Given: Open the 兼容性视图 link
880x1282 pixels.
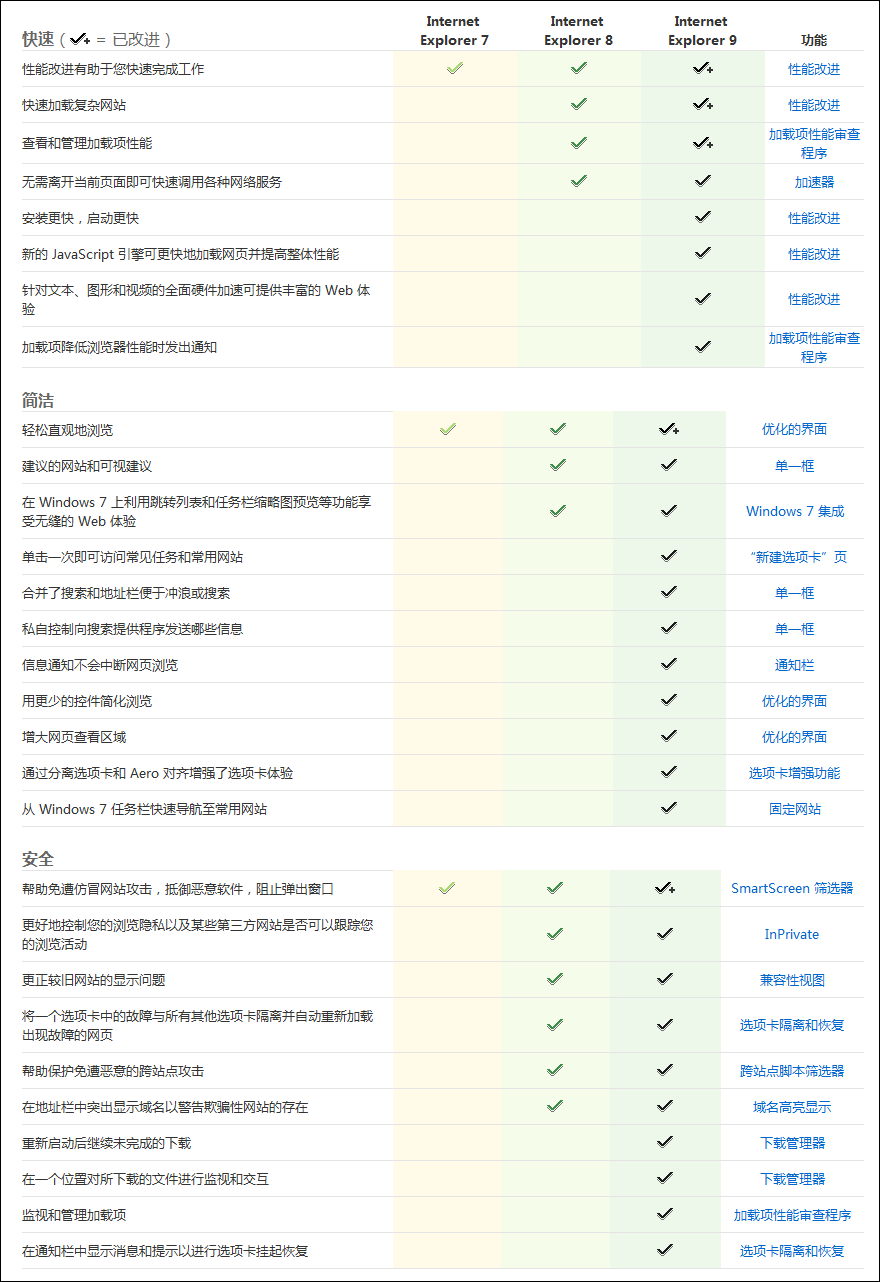Looking at the screenshot, I should pos(792,980).
